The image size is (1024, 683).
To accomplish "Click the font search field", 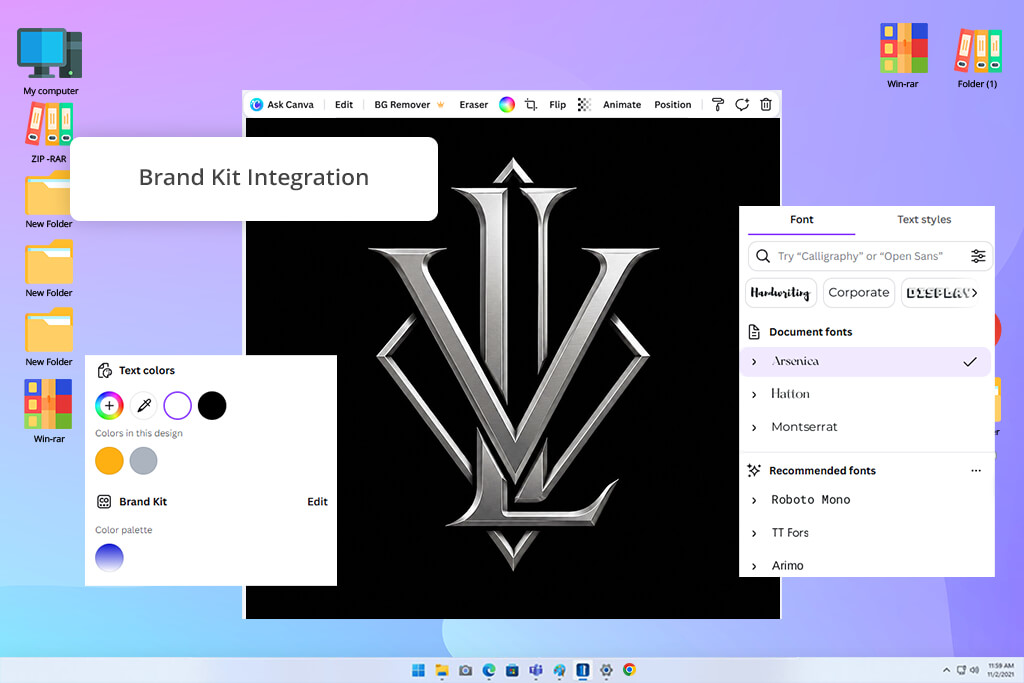I will (x=870, y=256).
